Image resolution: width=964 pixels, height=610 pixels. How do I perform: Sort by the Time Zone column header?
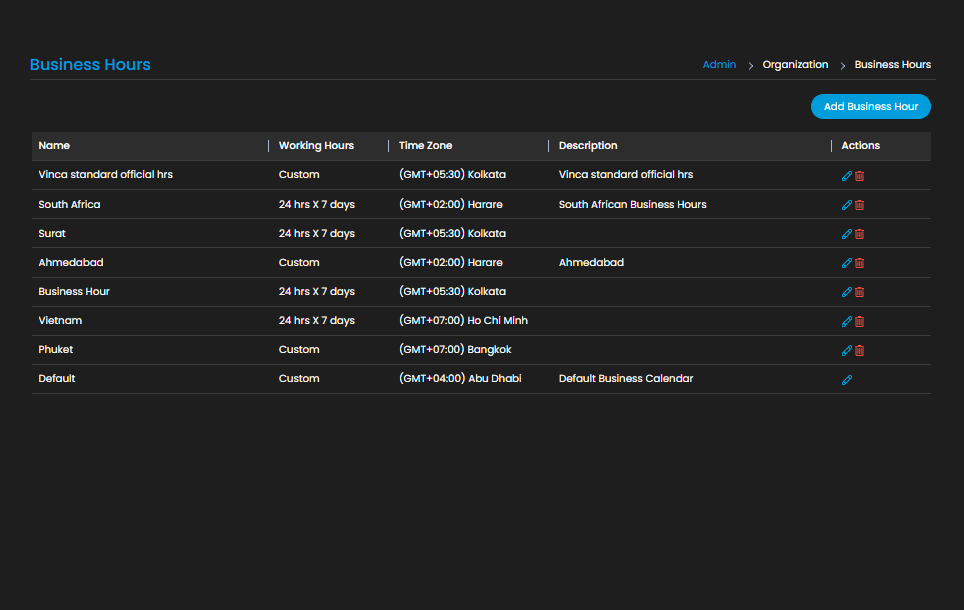coord(425,146)
